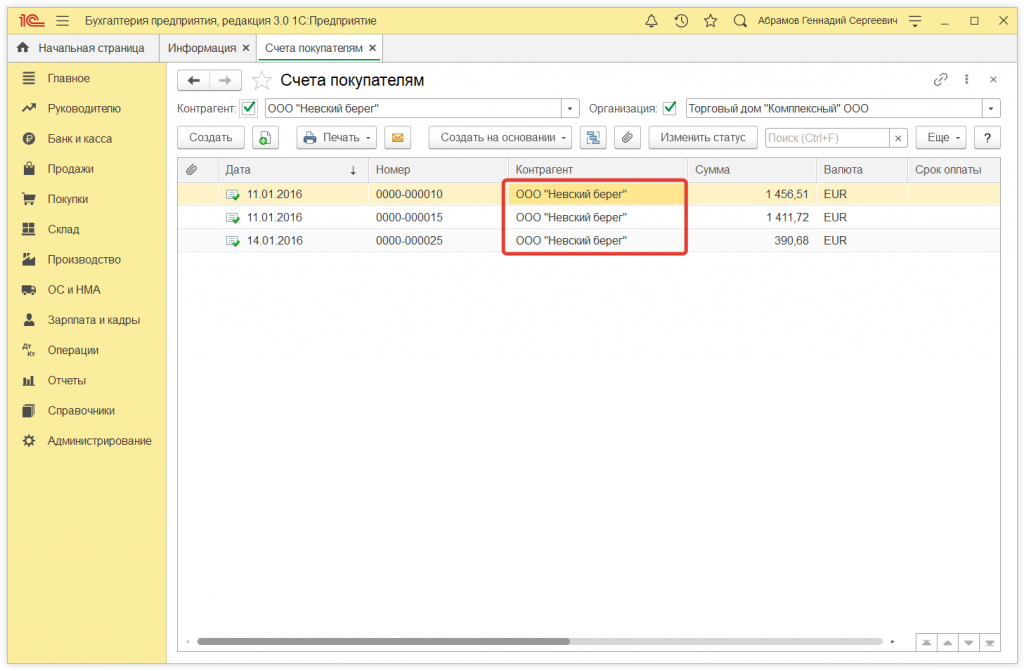
Task: Click the envelope email icon button
Action: [x=398, y=138]
